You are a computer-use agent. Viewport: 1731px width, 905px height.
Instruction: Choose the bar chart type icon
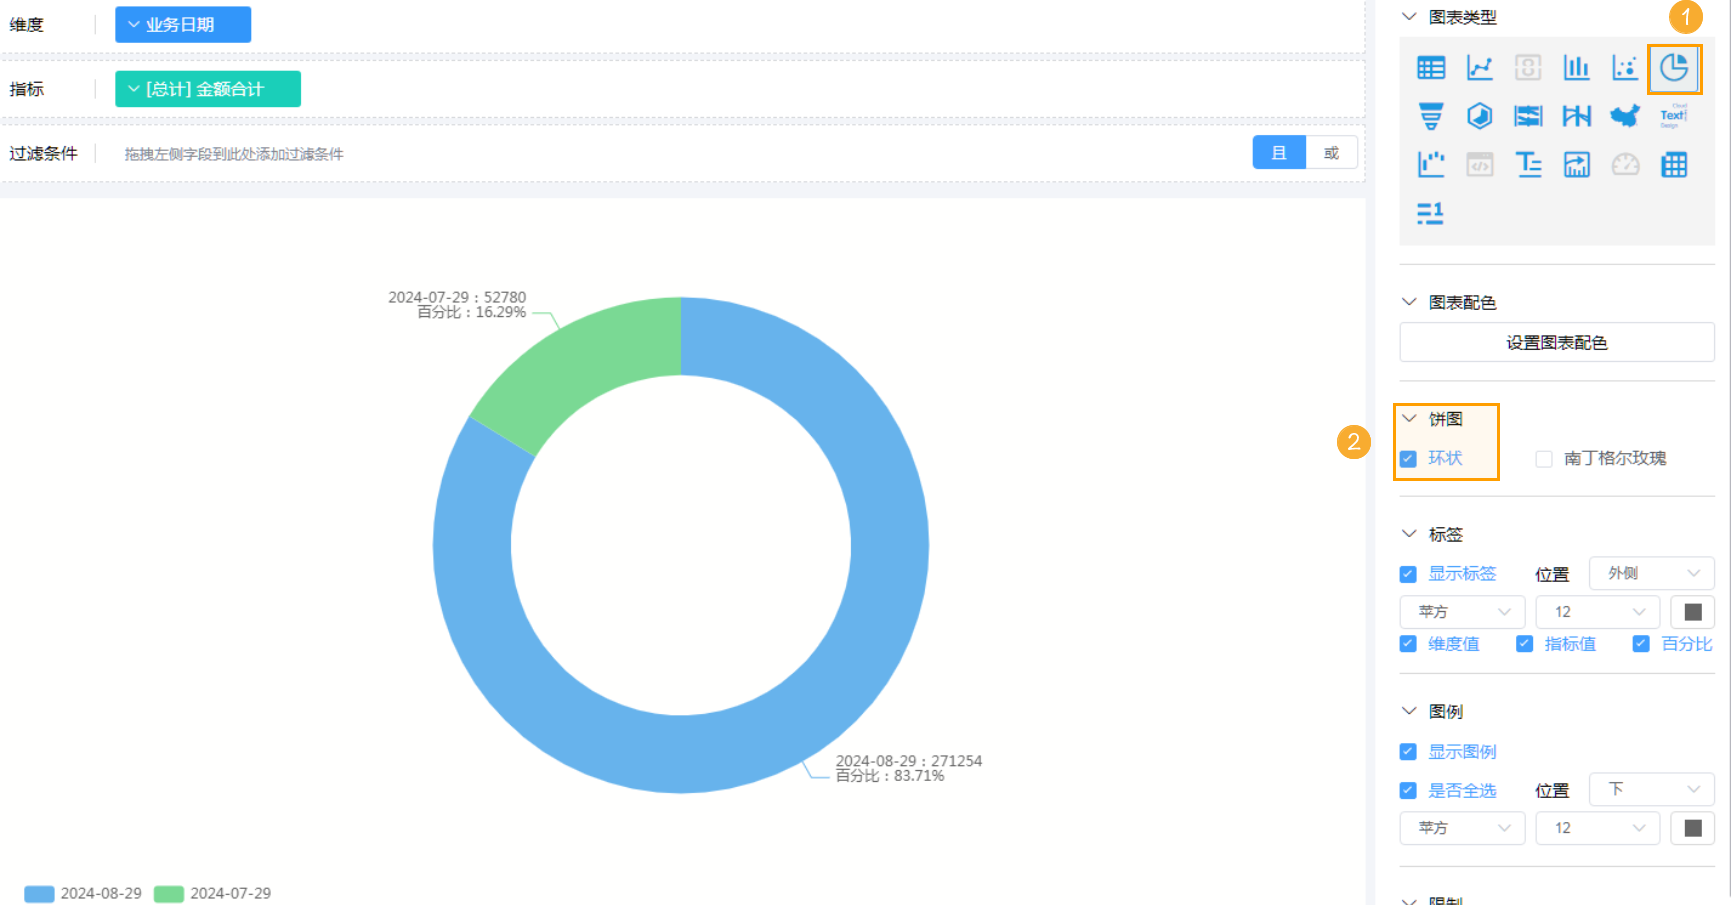coord(1576,68)
